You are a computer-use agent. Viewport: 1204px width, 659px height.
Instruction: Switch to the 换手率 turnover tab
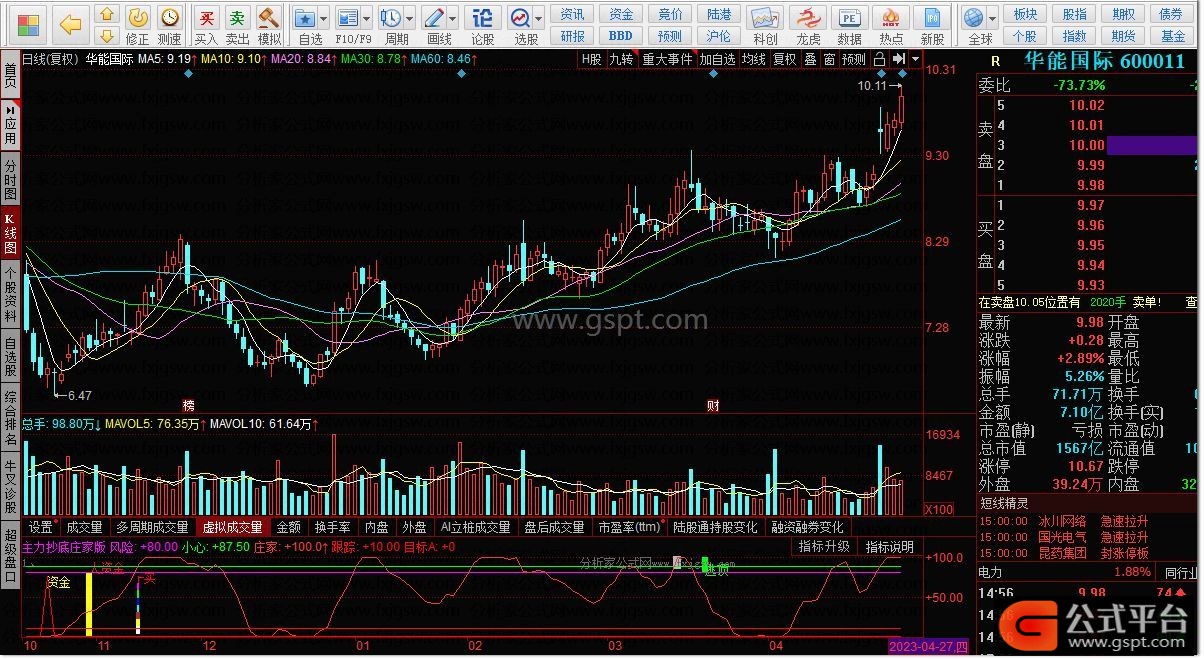pos(332,527)
